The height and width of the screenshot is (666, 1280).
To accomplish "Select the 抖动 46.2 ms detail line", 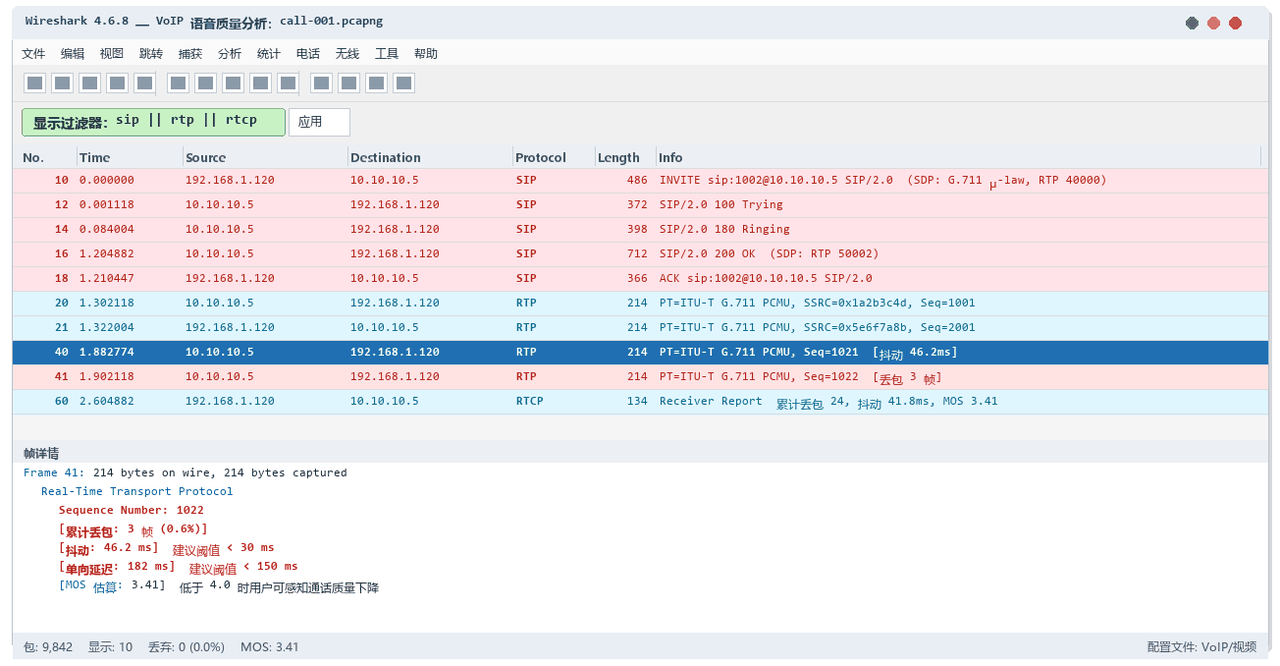I will [166, 548].
